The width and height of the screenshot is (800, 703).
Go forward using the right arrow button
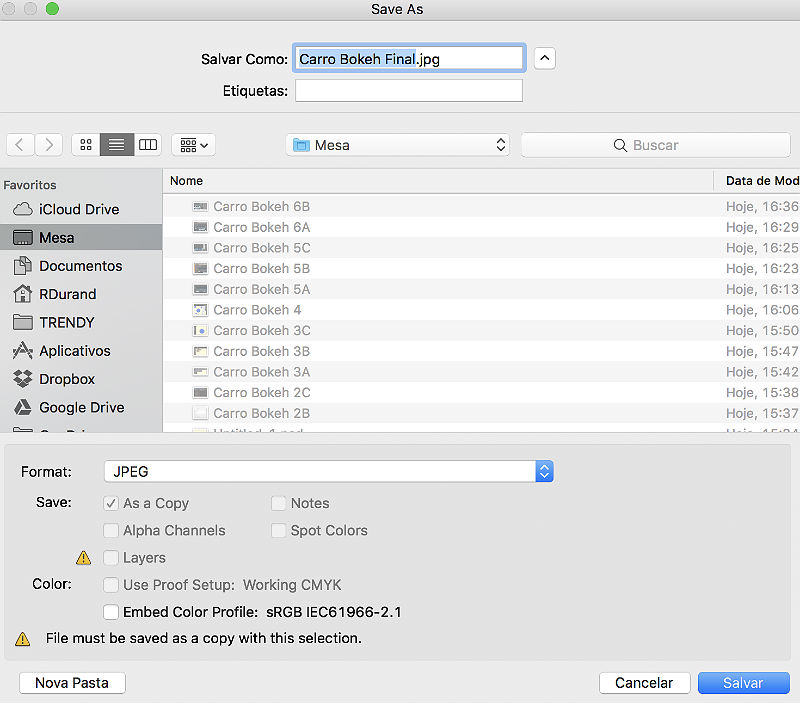pos(49,145)
